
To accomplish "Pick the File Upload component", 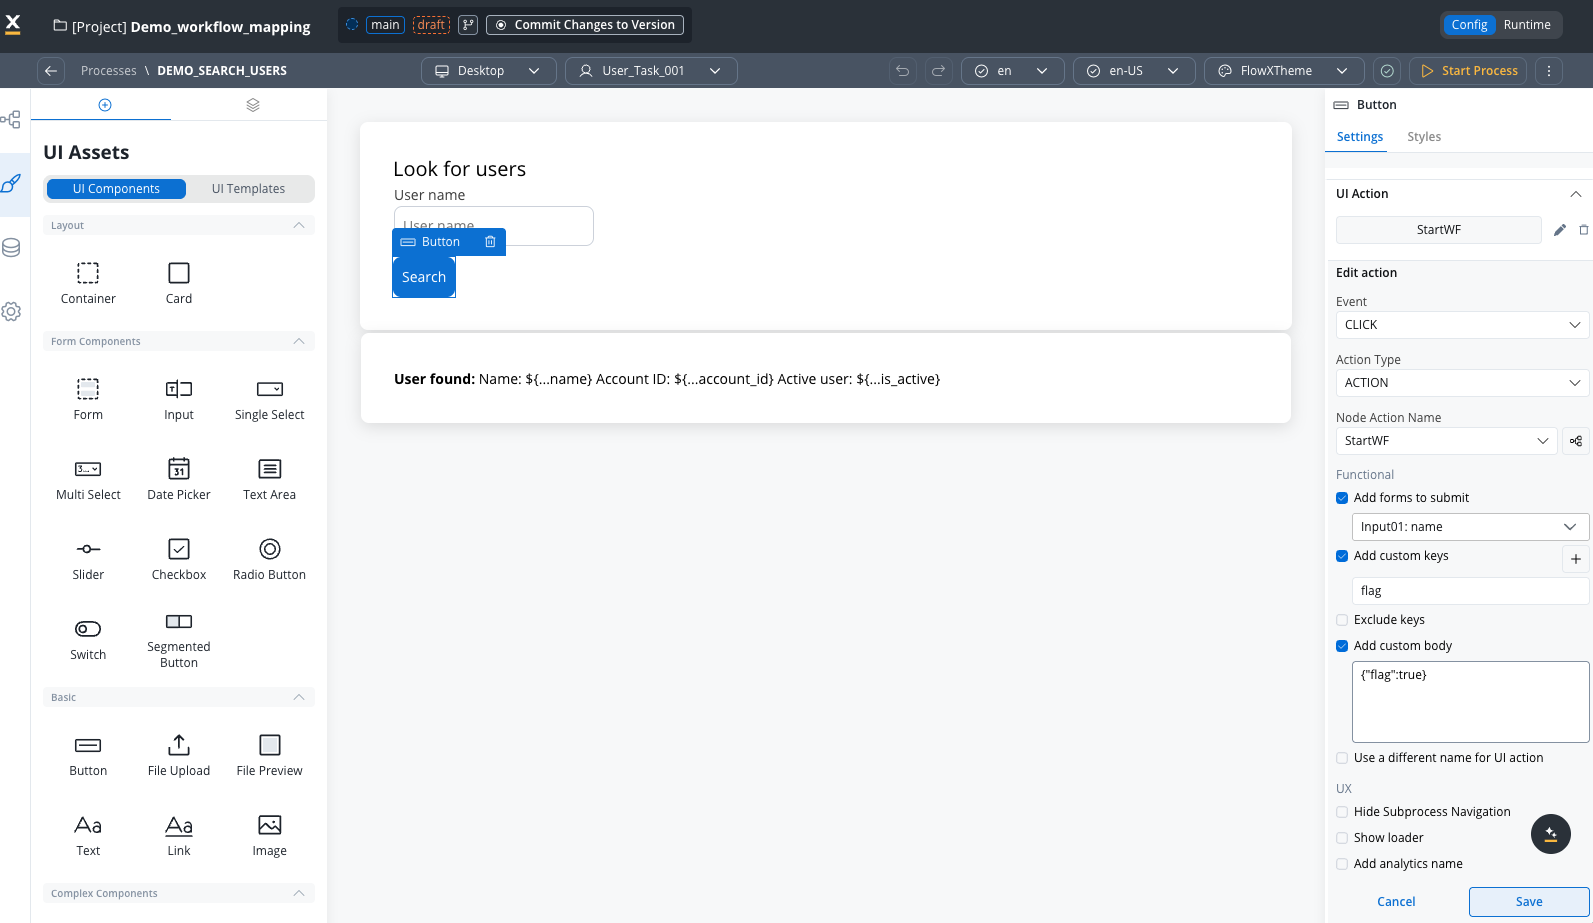I will click(179, 755).
